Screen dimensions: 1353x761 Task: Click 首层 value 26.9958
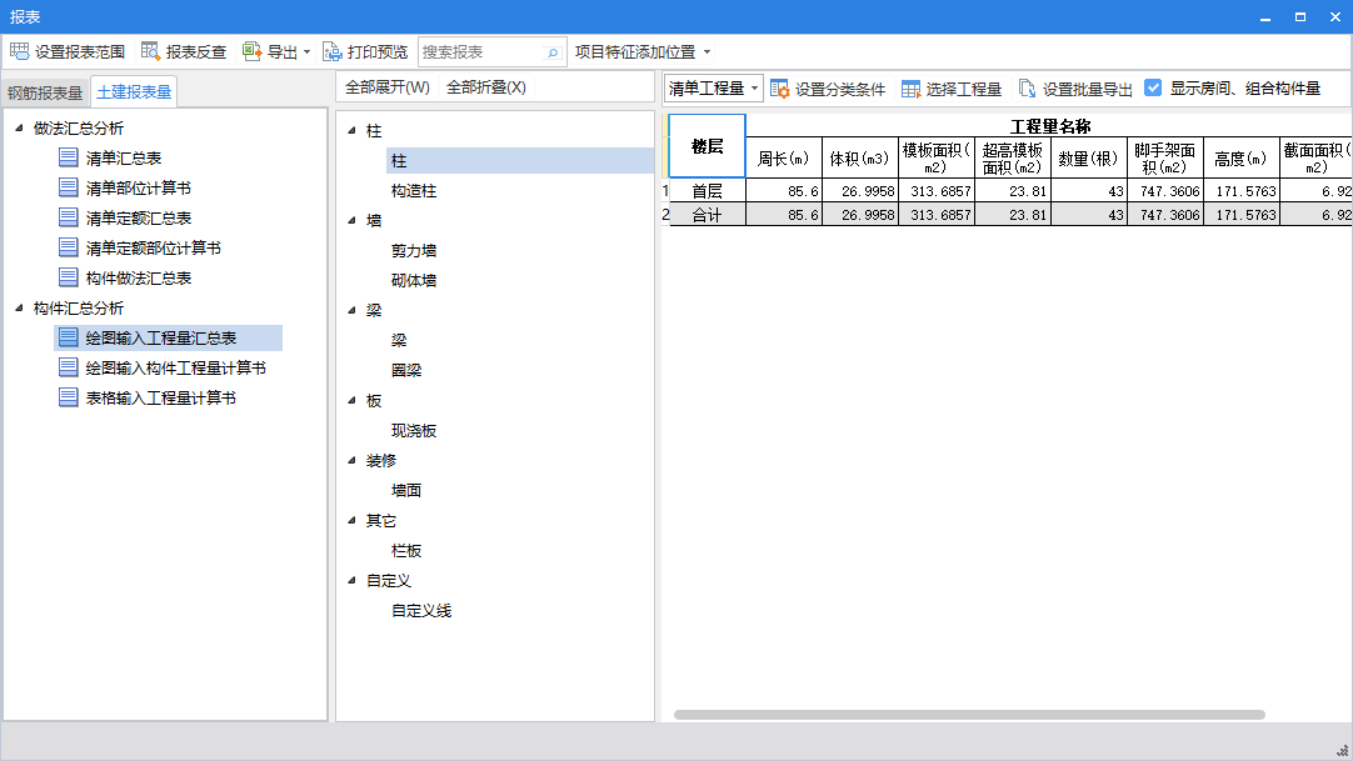(860, 190)
